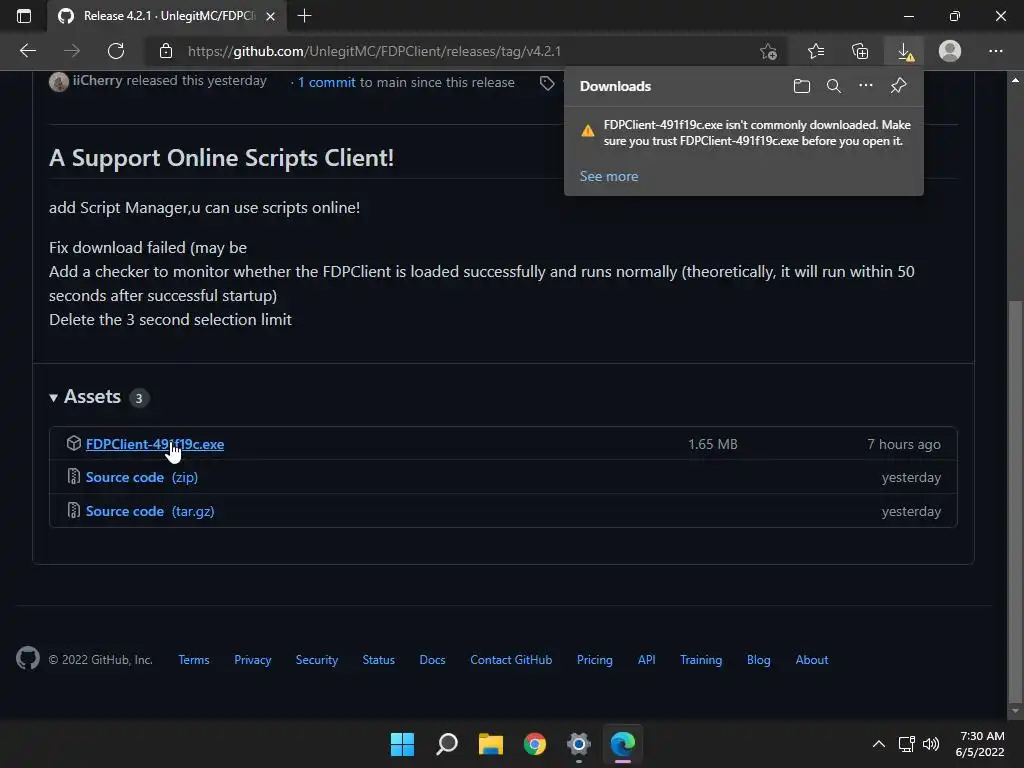Click Microsoft Edge taskbar icon

pos(623,744)
